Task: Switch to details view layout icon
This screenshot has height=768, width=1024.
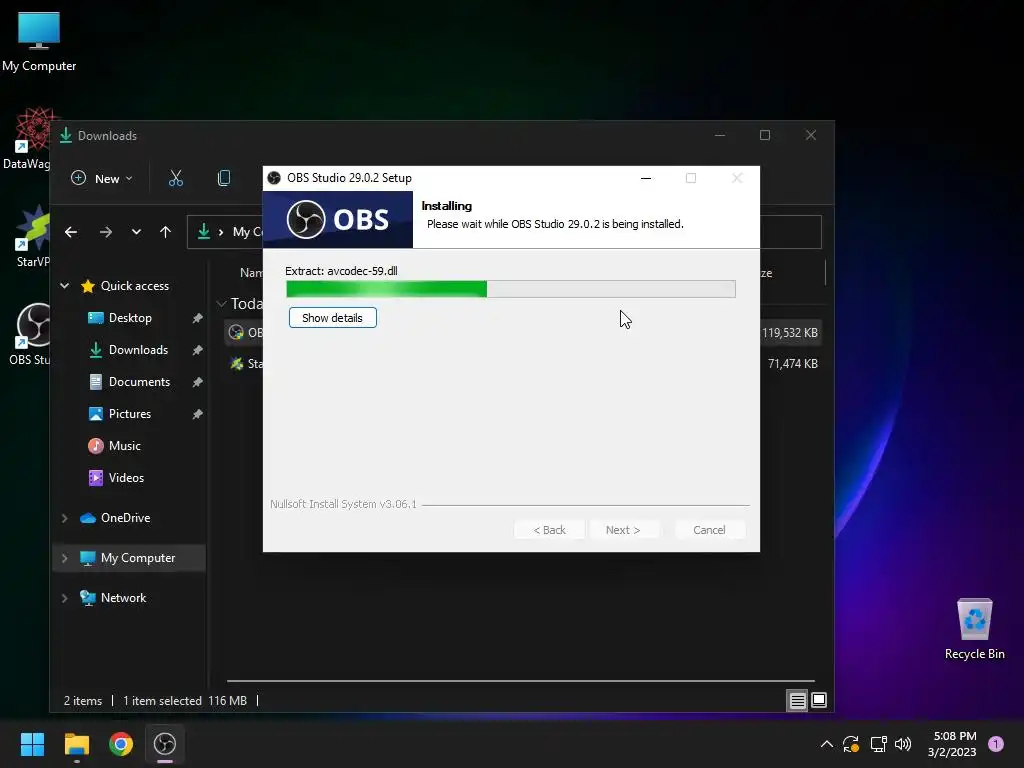Action: point(797,701)
